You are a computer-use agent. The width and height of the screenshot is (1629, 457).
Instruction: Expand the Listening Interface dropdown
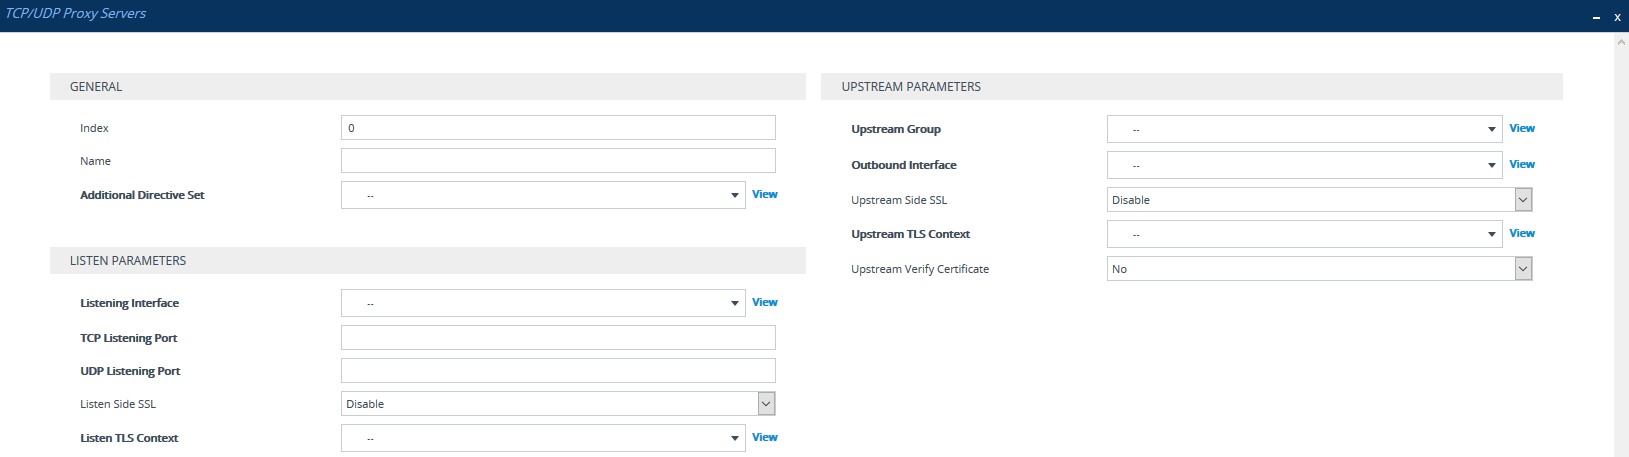pyautogui.click(x=542, y=303)
